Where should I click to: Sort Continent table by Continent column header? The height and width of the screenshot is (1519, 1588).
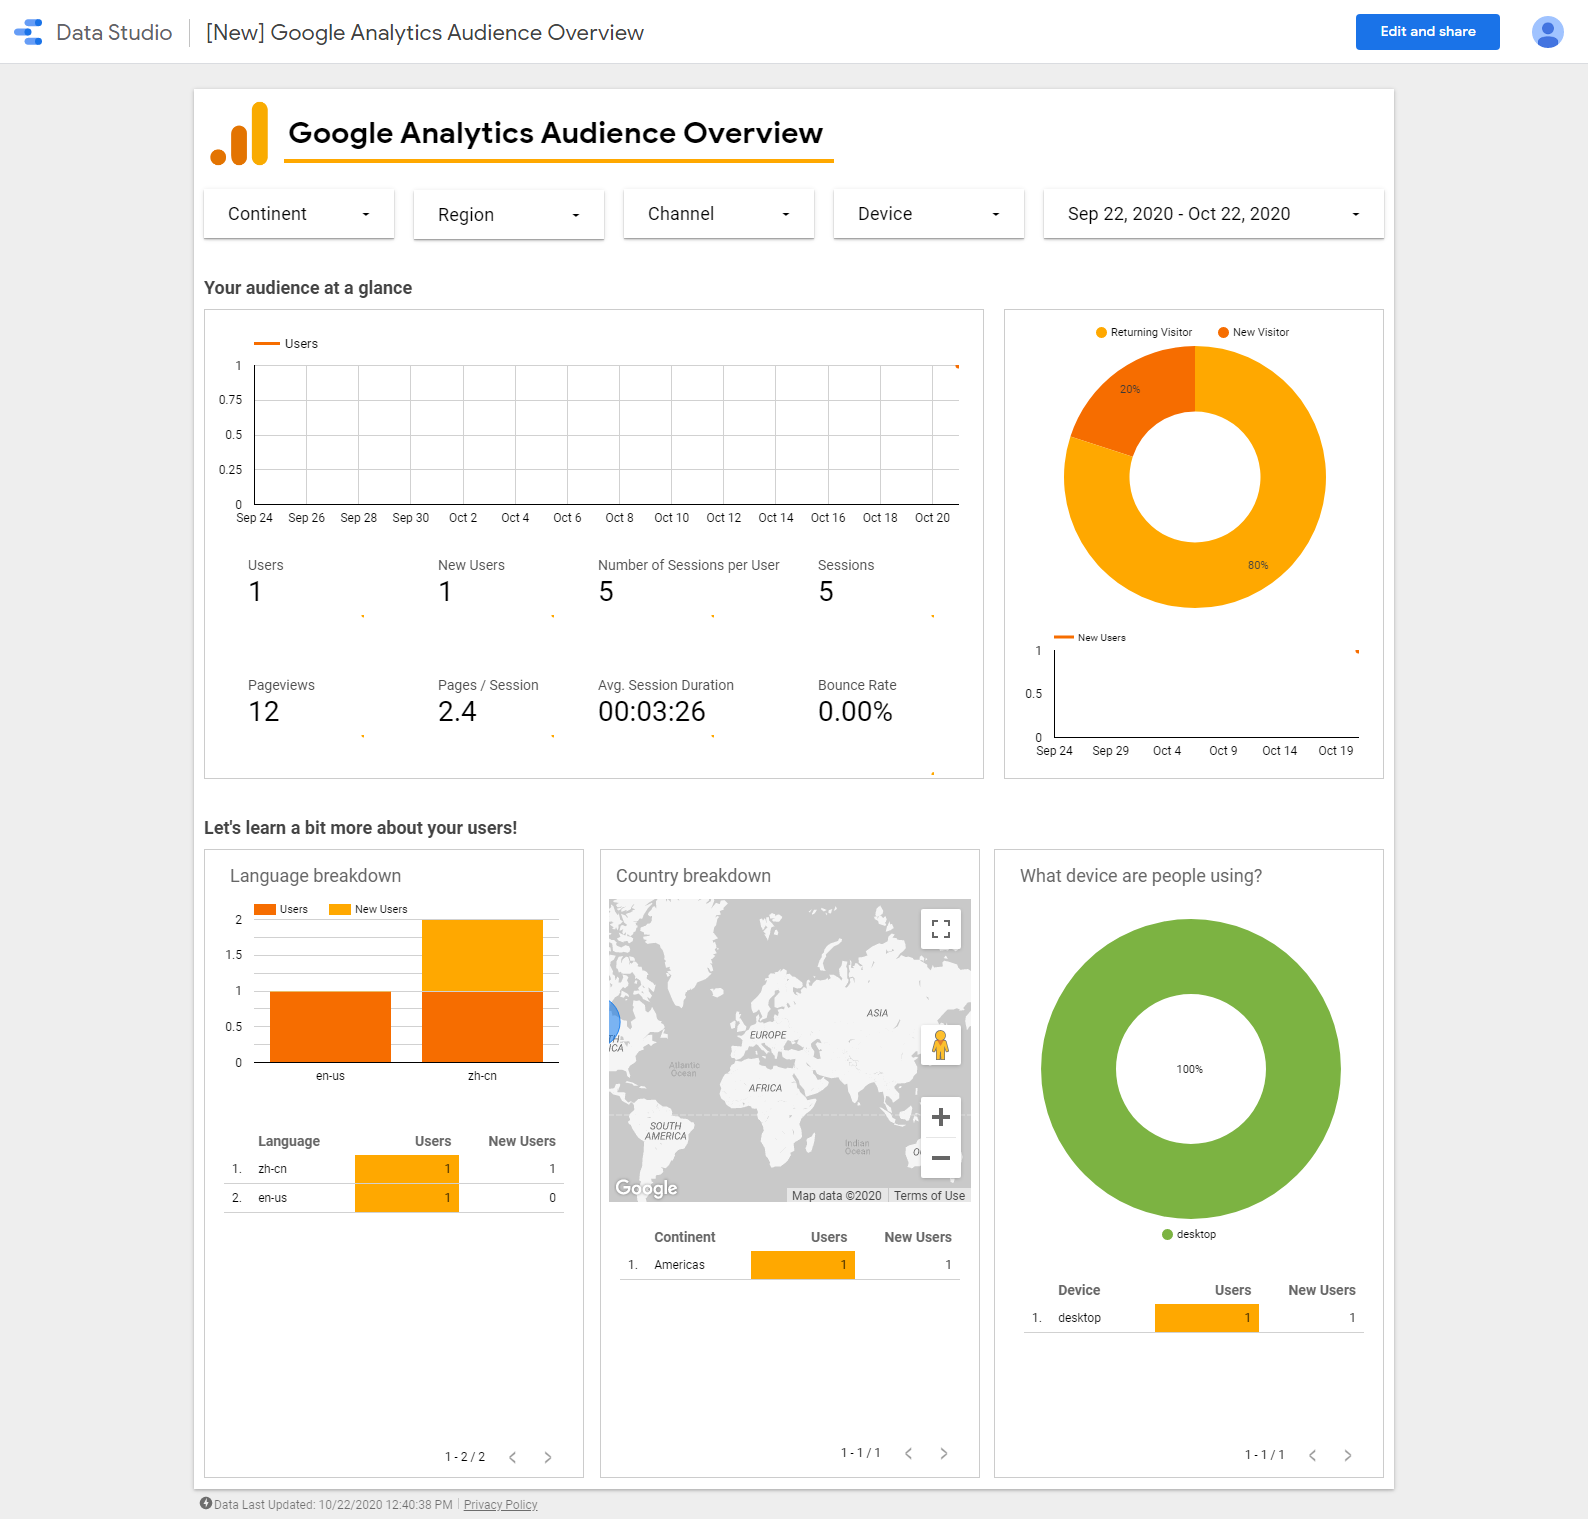coord(685,1237)
